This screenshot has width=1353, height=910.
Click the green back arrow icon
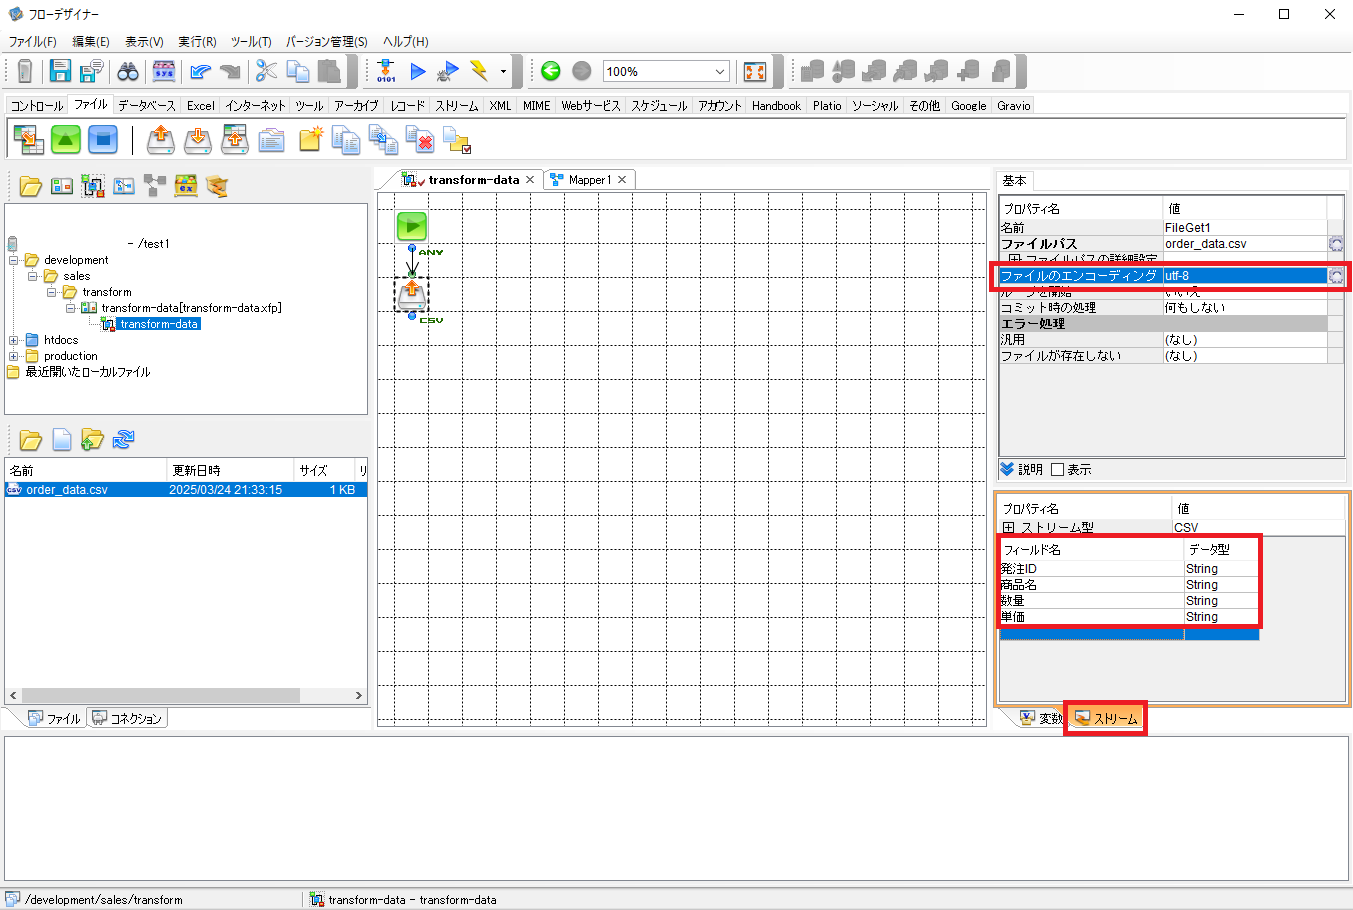click(550, 71)
